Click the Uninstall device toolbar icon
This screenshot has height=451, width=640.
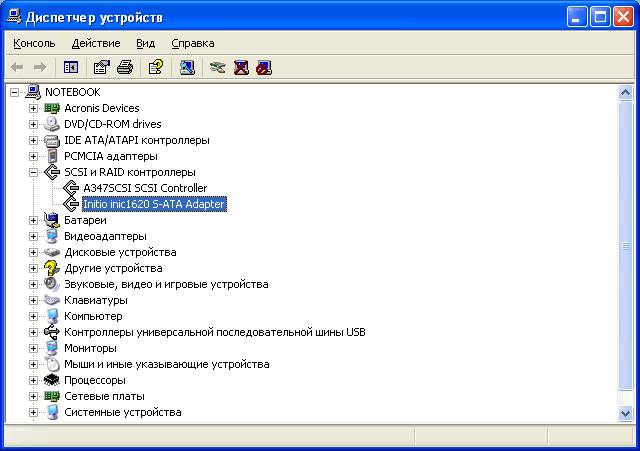pos(241,67)
